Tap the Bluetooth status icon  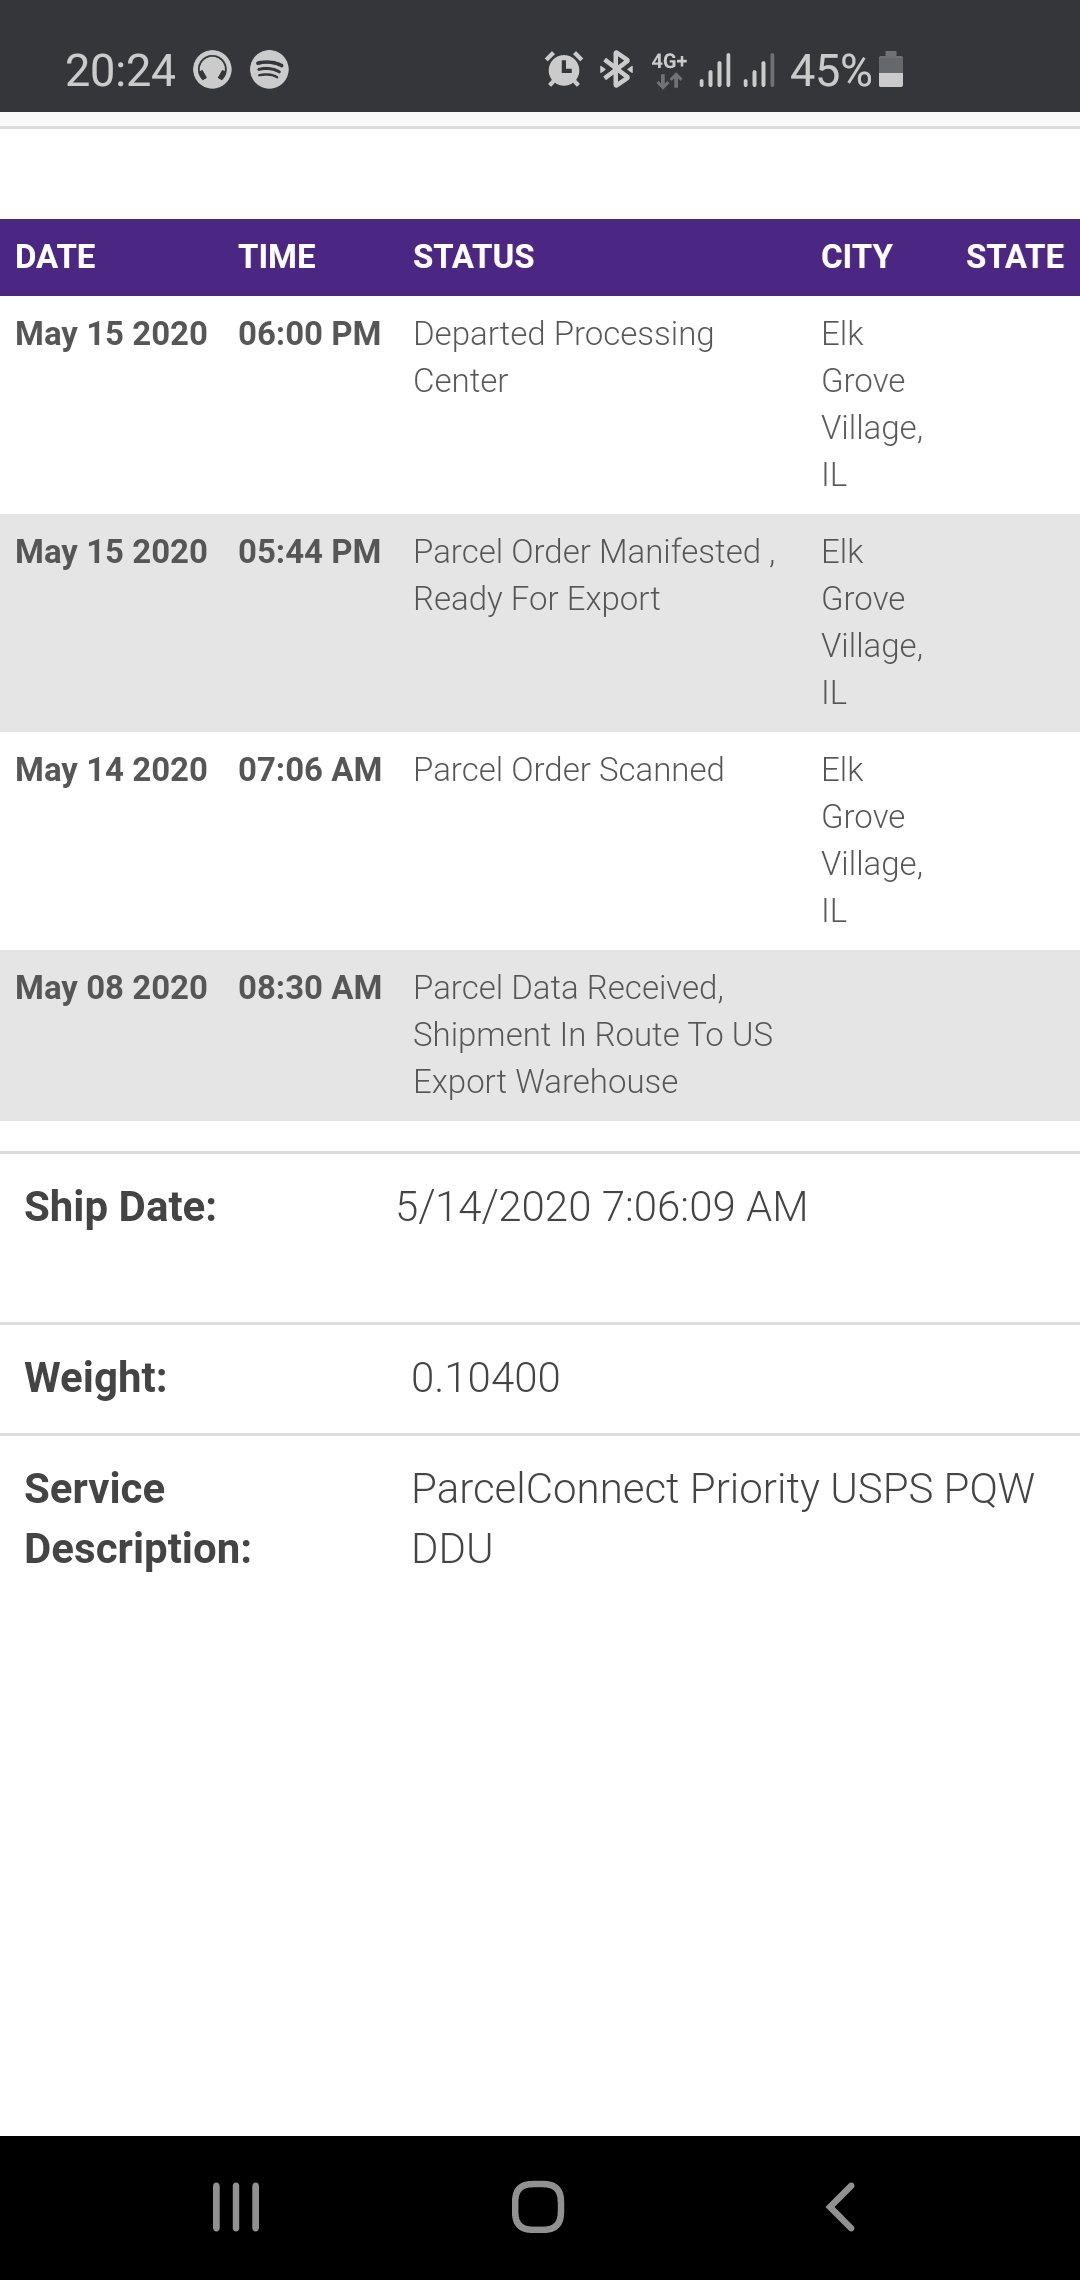point(616,70)
